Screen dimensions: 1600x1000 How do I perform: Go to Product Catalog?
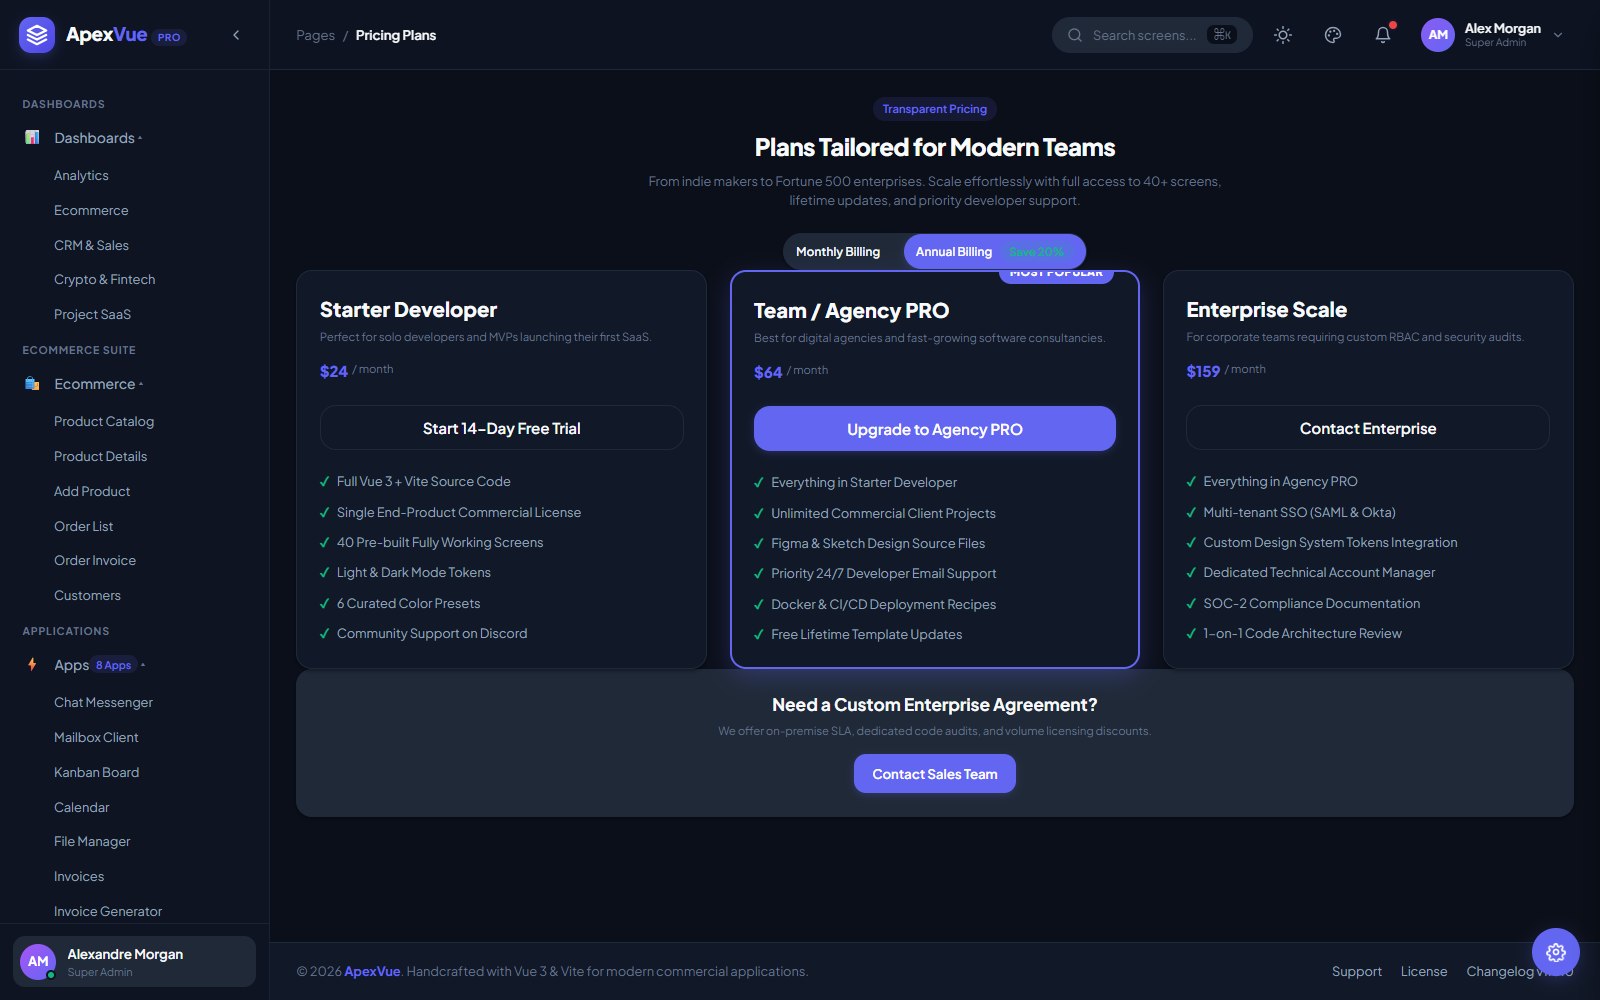point(104,421)
